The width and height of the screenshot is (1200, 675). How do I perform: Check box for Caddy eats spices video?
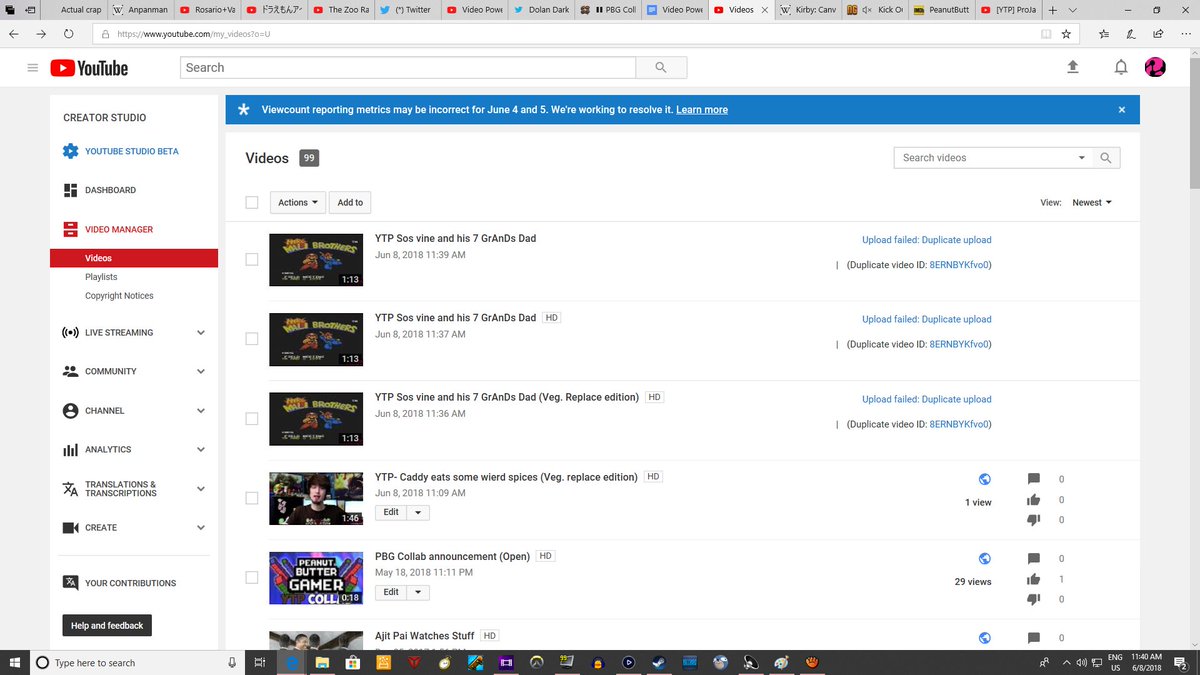tap(252, 498)
